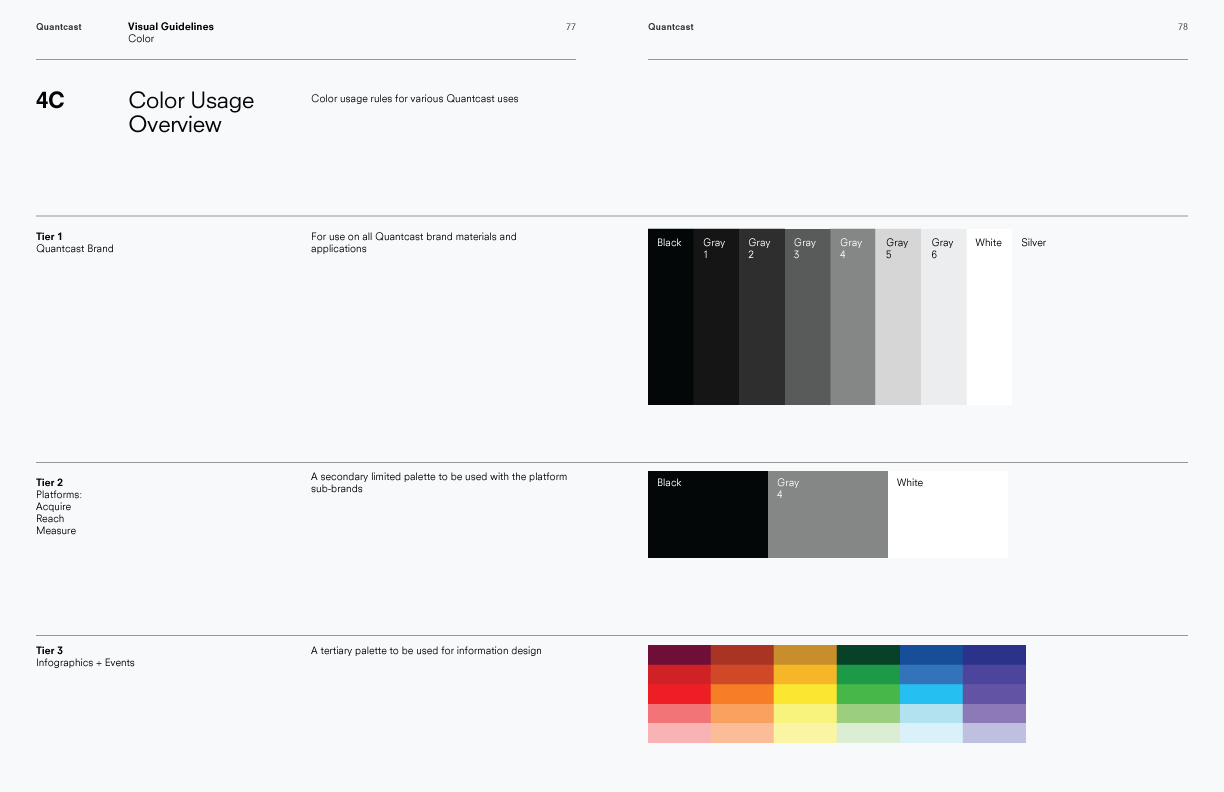This screenshot has width=1224, height=792.
Task: Pick the darkest navy blue Tier 3 swatch
Action: coord(994,655)
